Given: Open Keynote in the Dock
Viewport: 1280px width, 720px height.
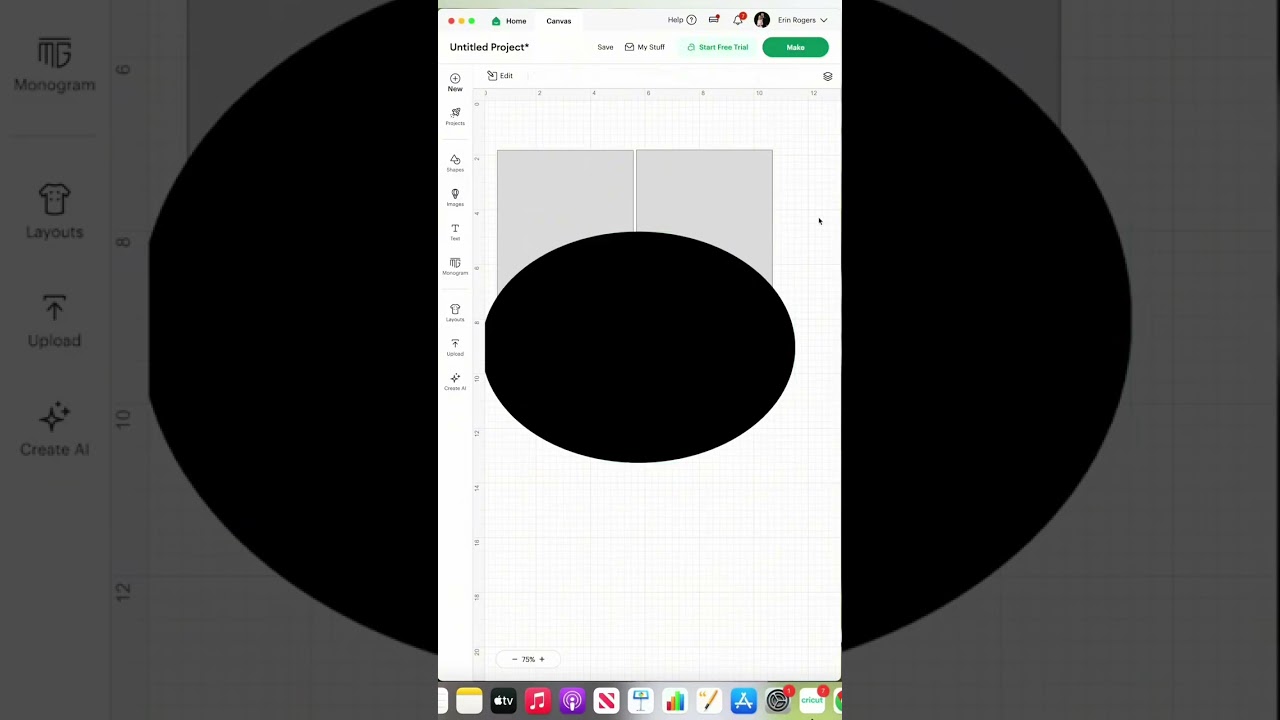Looking at the screenshot, I should (641, 701).
